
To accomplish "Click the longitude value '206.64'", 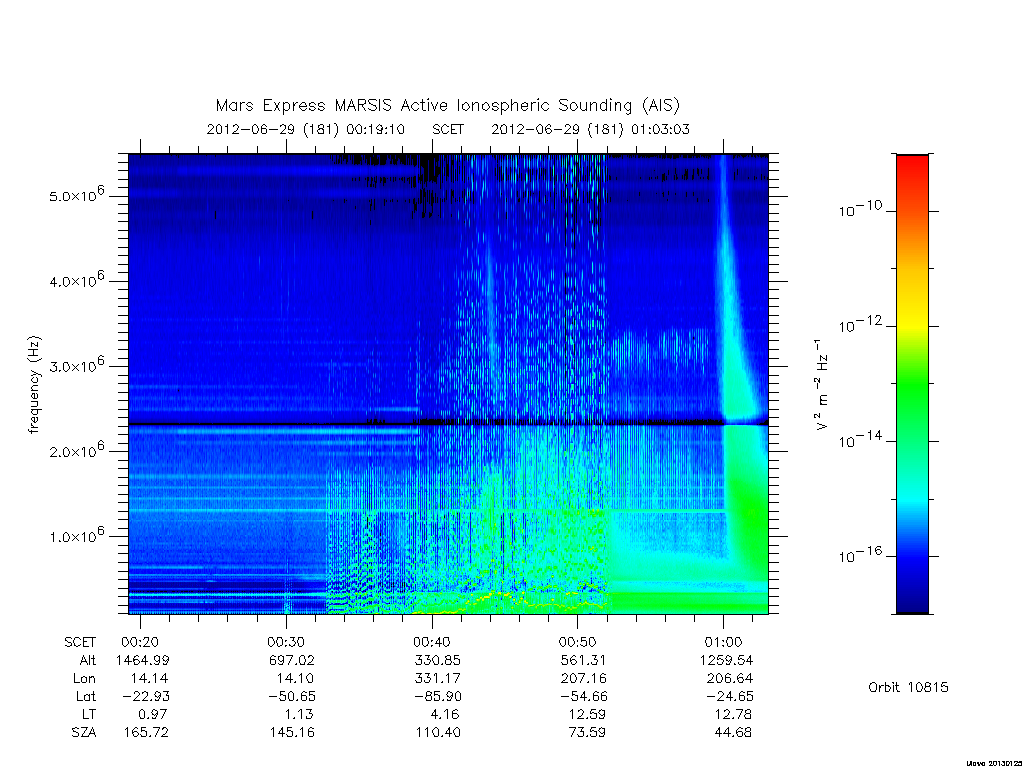I will point(729,679).
